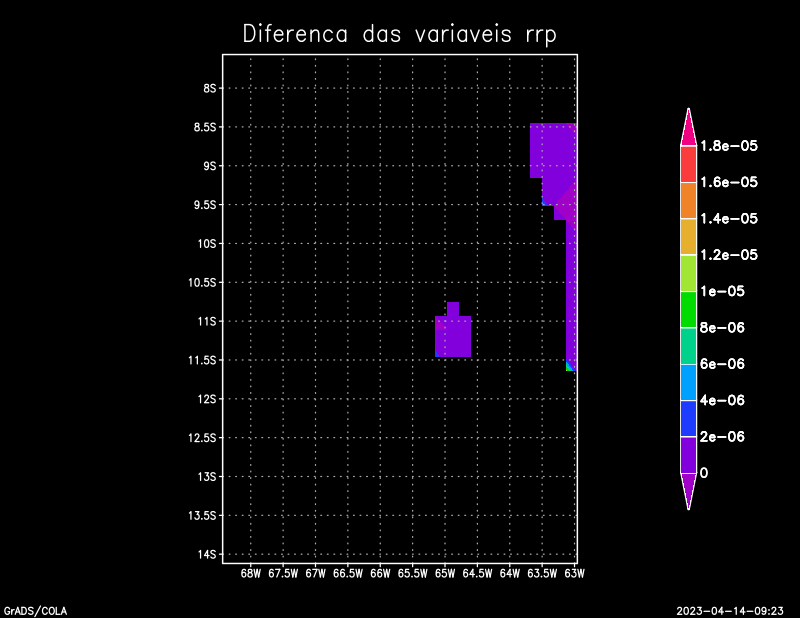Click the '68W' longitude axis label

coord(251,574)
